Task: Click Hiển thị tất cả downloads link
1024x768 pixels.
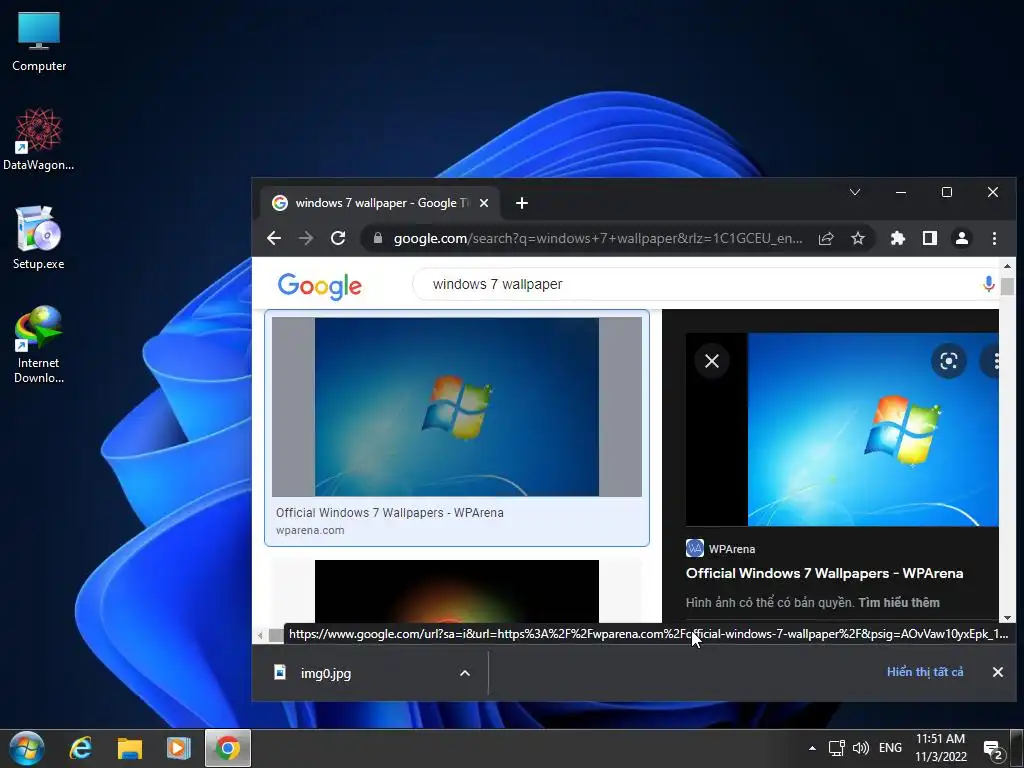Action: (925, 672)
